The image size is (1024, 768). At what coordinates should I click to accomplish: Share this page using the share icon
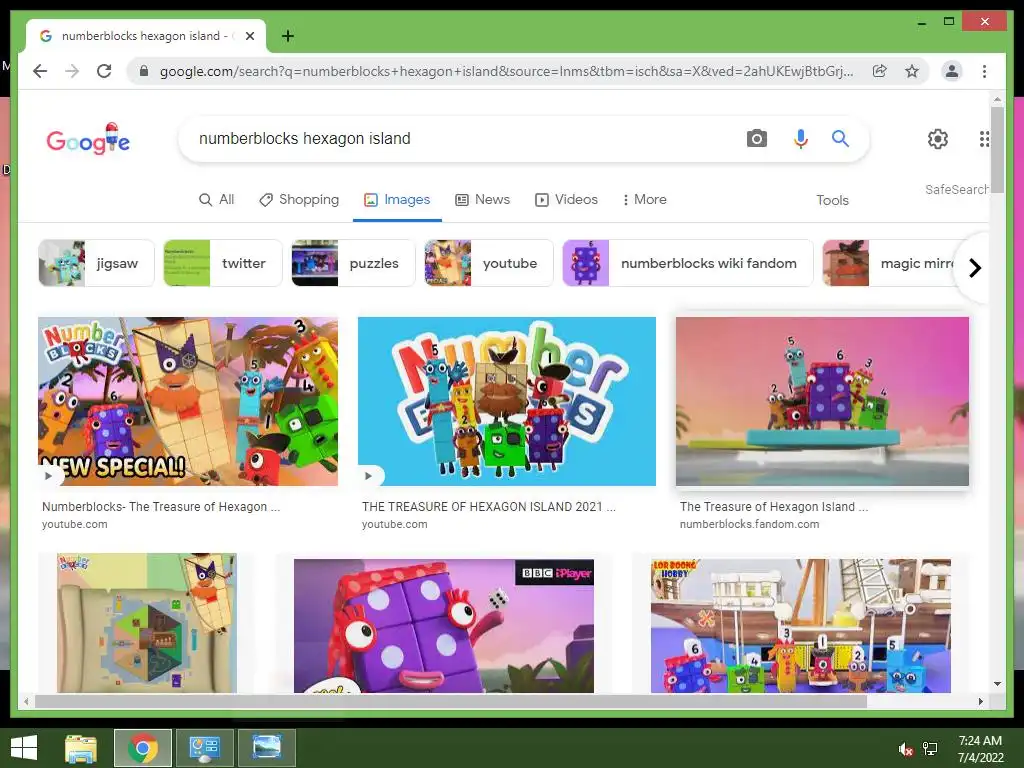[x=880, y=71]
